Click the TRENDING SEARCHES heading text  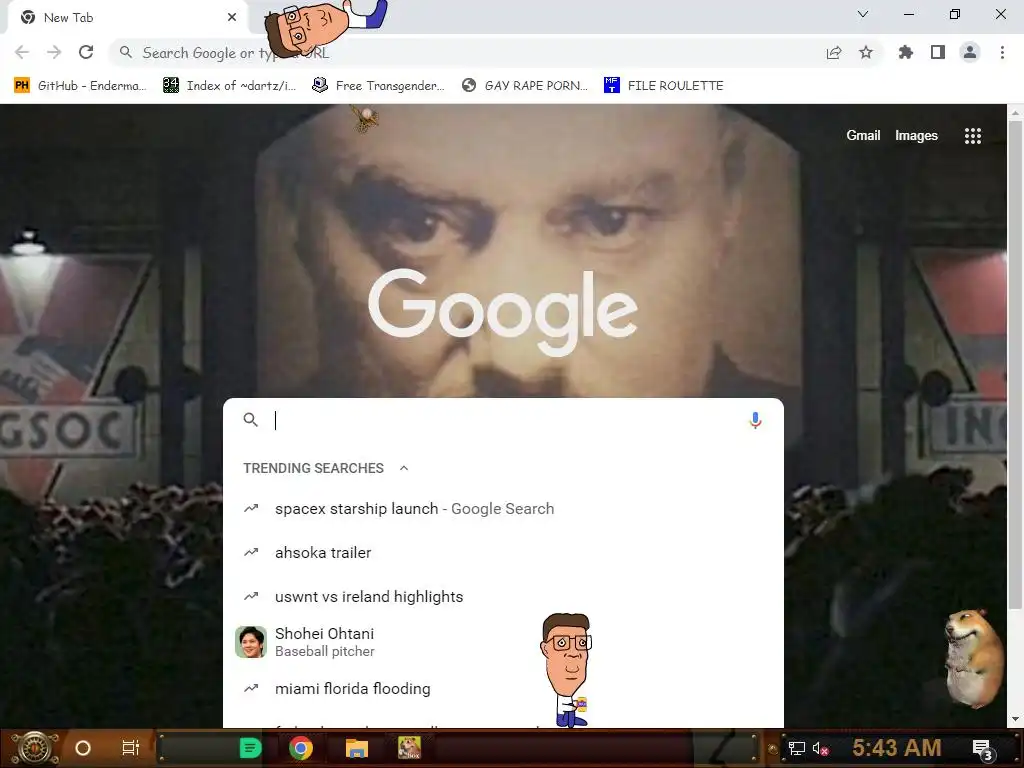click(313, 468)
